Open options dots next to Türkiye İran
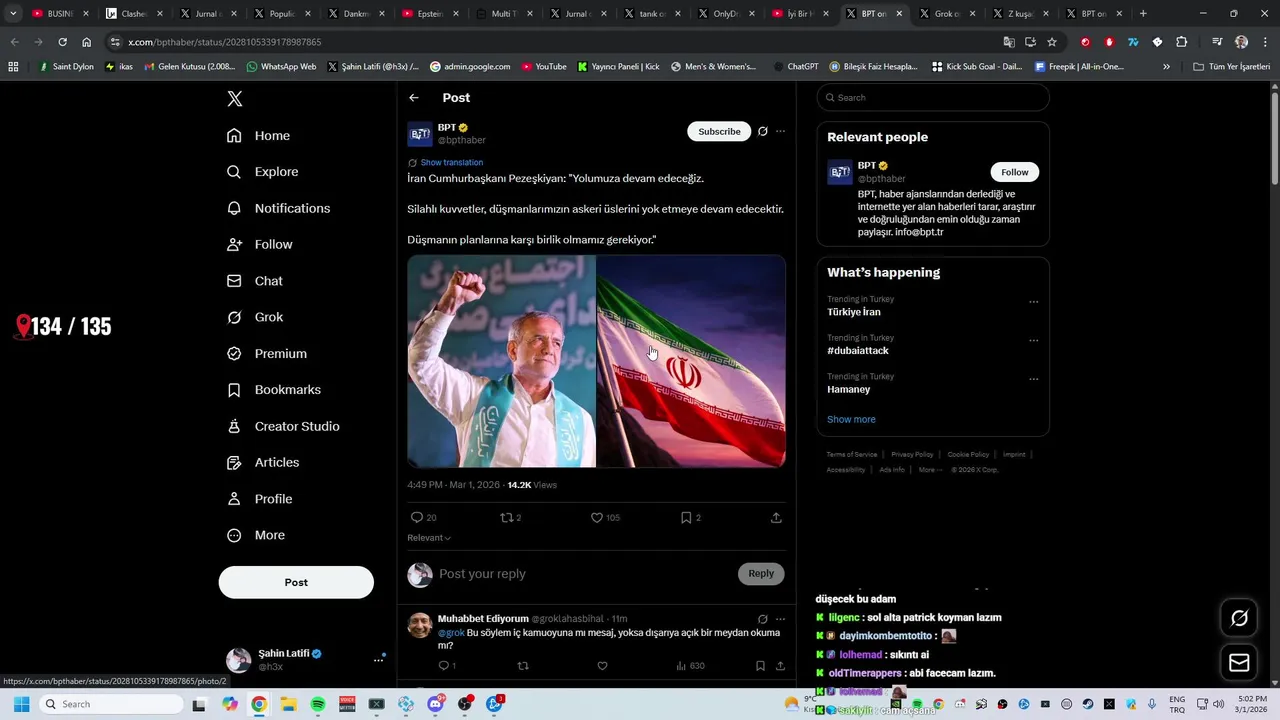 click(1034, 301)
